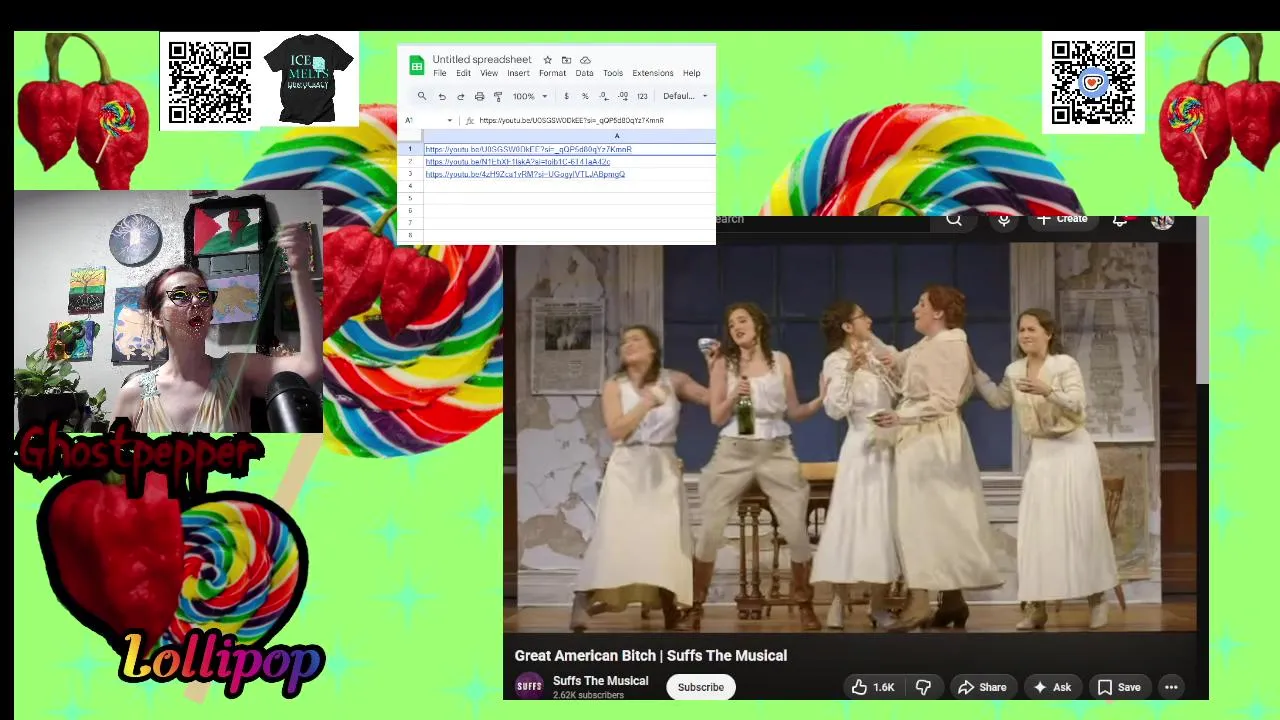The height and width of the screenshot is (720, 1280).
Task: Like the video with 1.6K likes
Action: click(873, 687)
